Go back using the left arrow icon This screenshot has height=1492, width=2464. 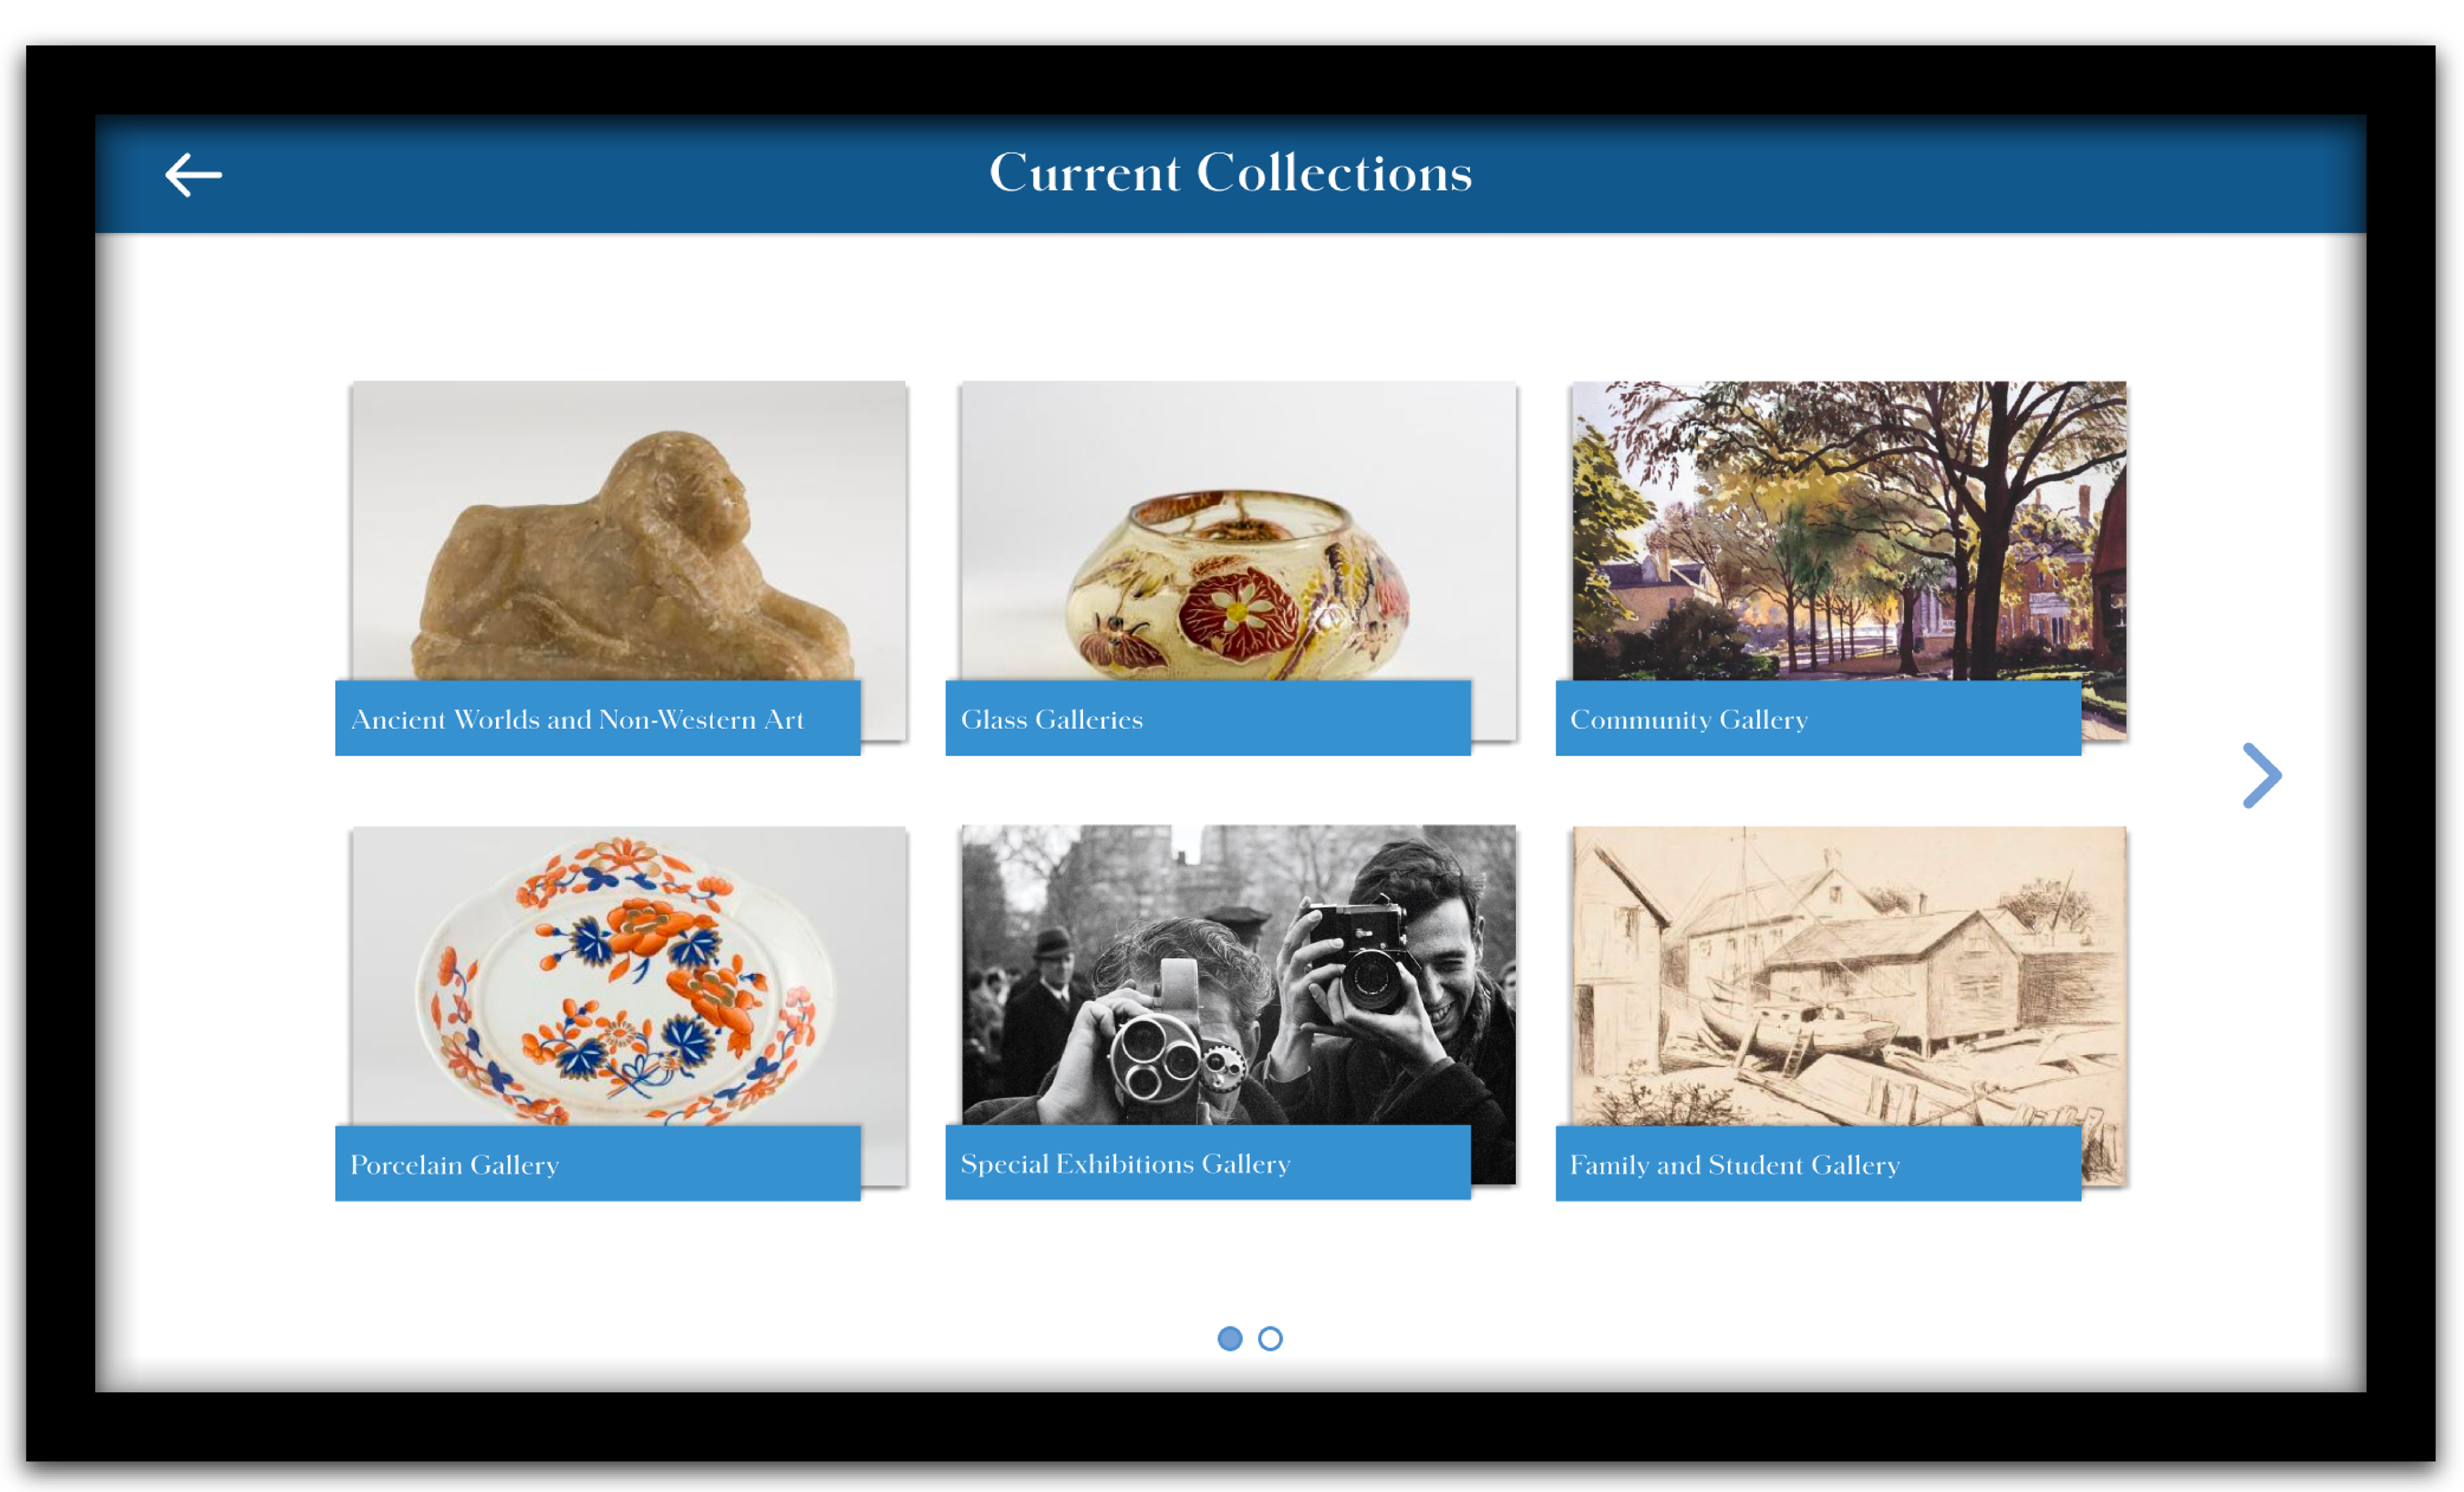(x=193, y=175)
